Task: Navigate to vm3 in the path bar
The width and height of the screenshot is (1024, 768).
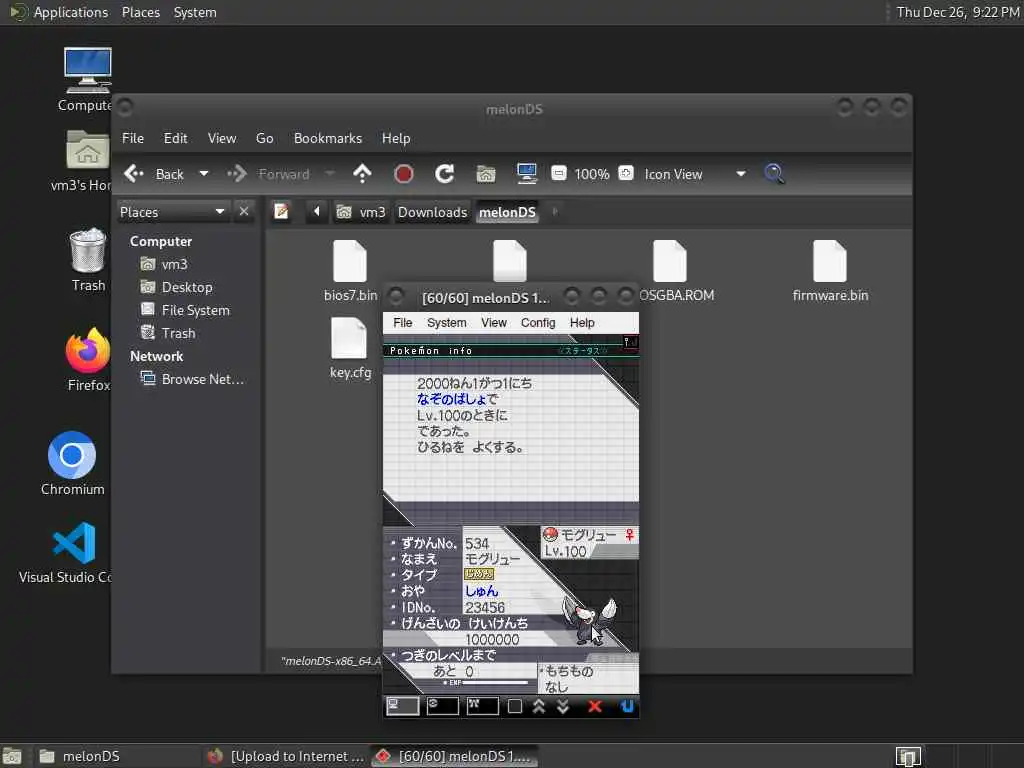Action: pyautogui.click(x=361, y=212)
